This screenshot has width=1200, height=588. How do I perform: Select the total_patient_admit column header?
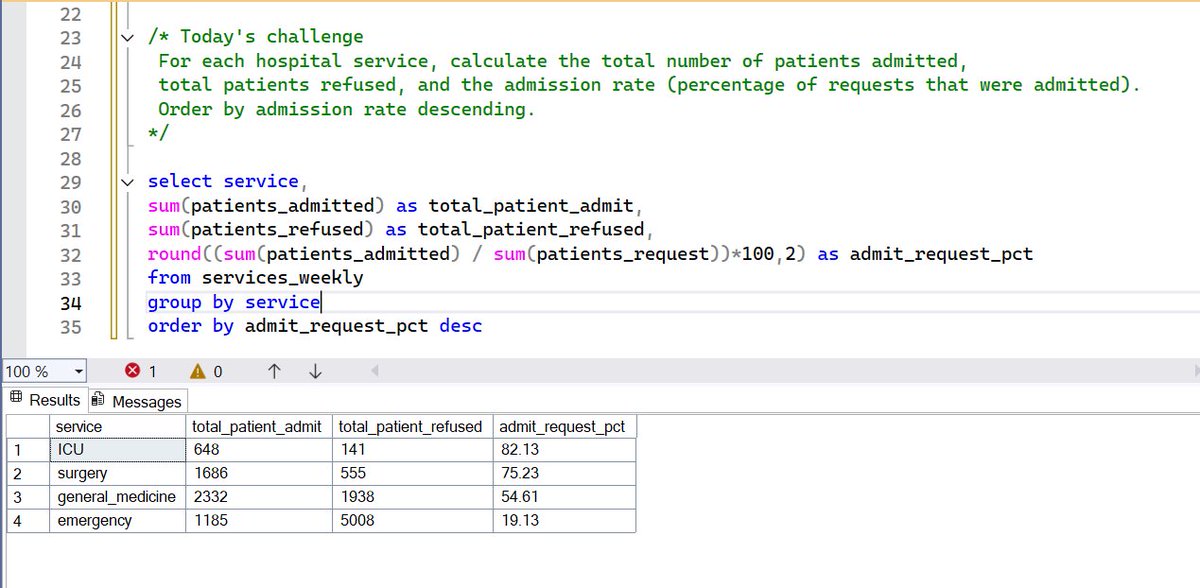pos(260,427)
